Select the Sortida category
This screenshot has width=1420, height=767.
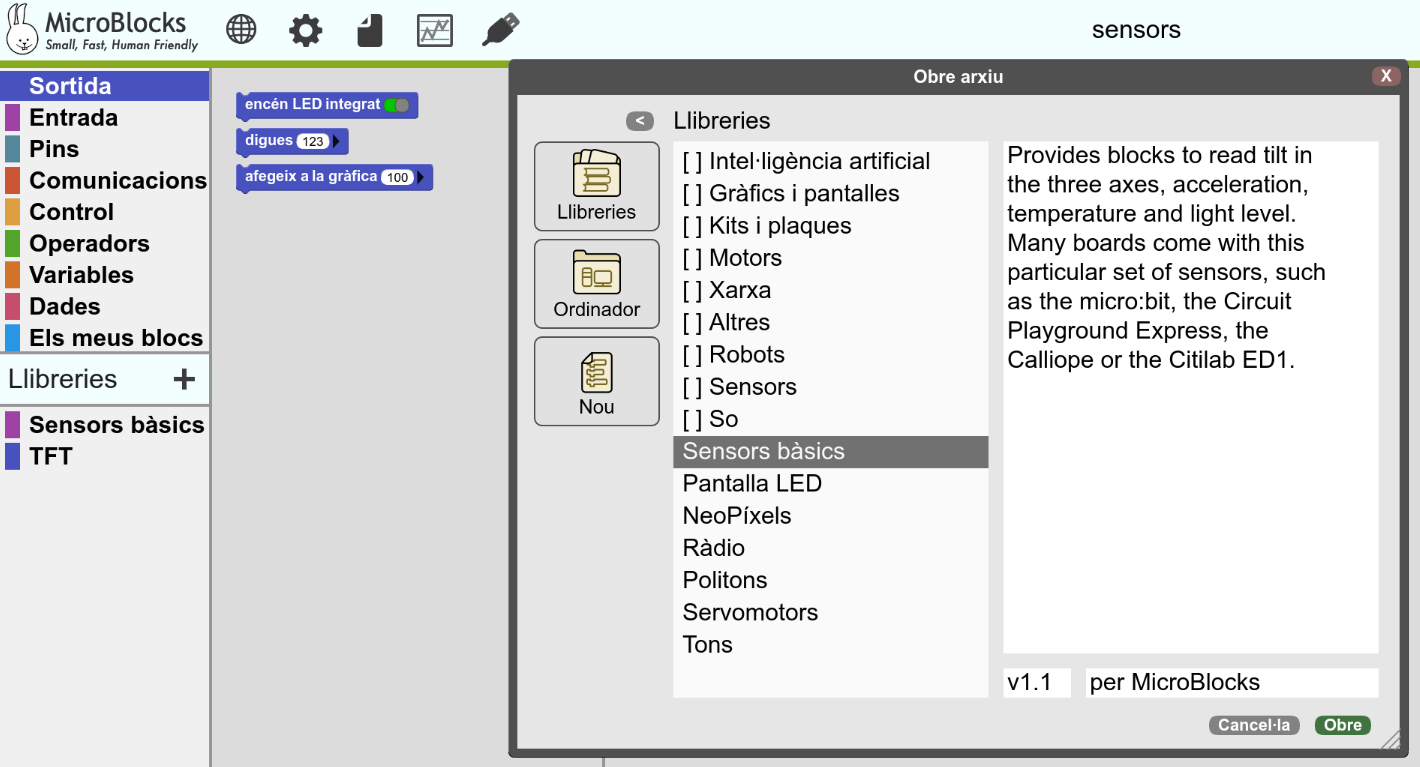pyautogui.click(x=104, y=86)
